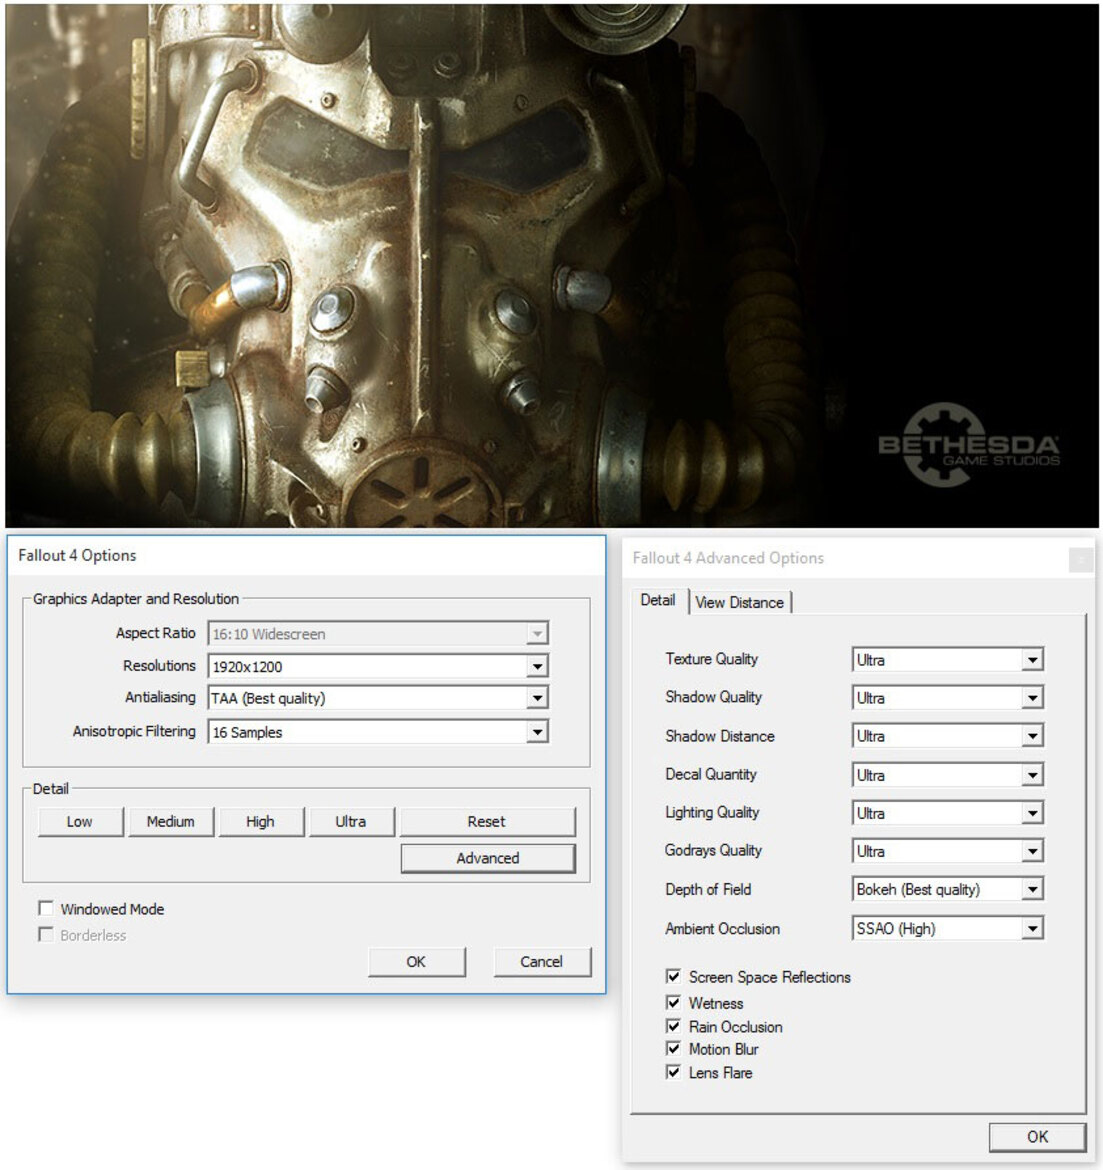This screenshot has height=1170, width=1103.
Task: Open the Advanced options button
Action: point(487,858)
